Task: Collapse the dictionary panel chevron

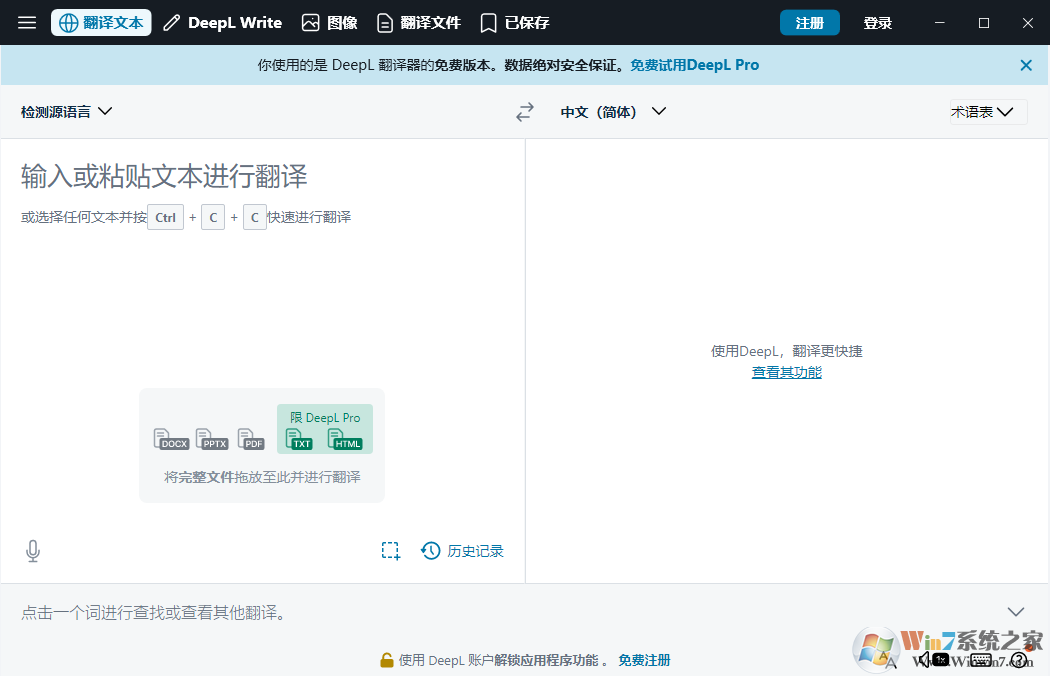Action: tap(1016, 611)
